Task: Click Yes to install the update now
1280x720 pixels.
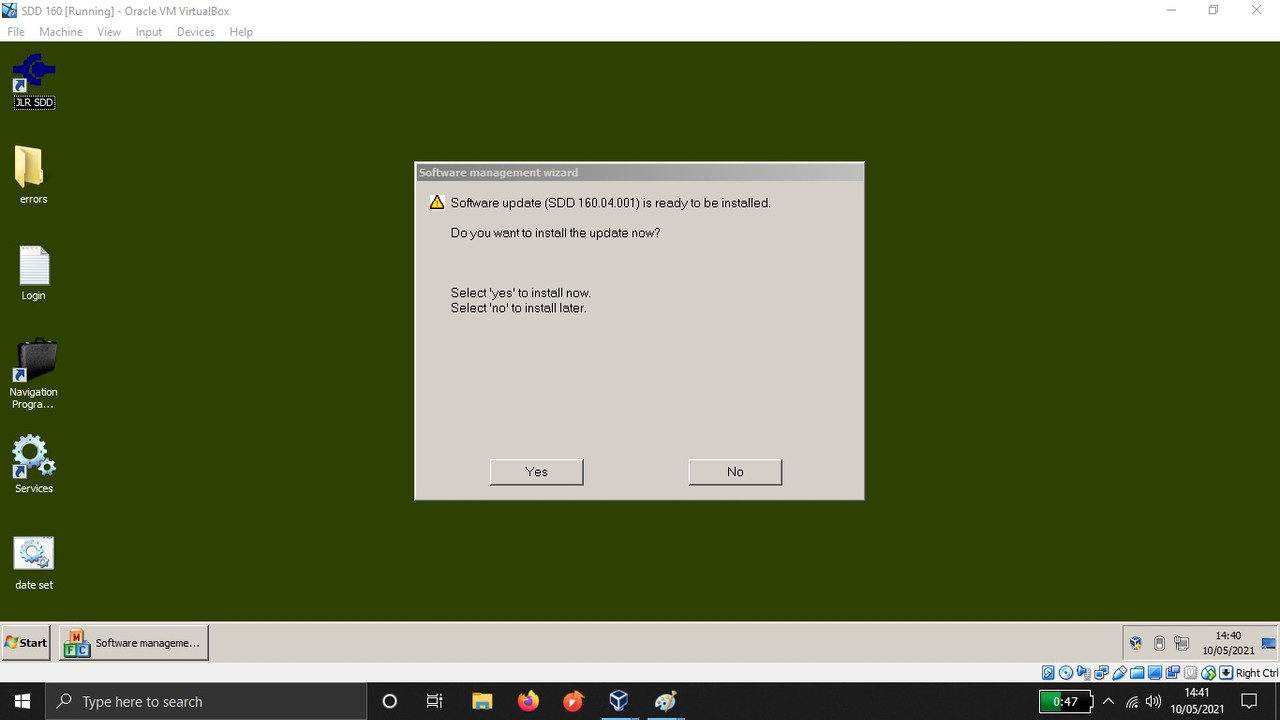Action: pyautogui.click(x=536, y=472)
